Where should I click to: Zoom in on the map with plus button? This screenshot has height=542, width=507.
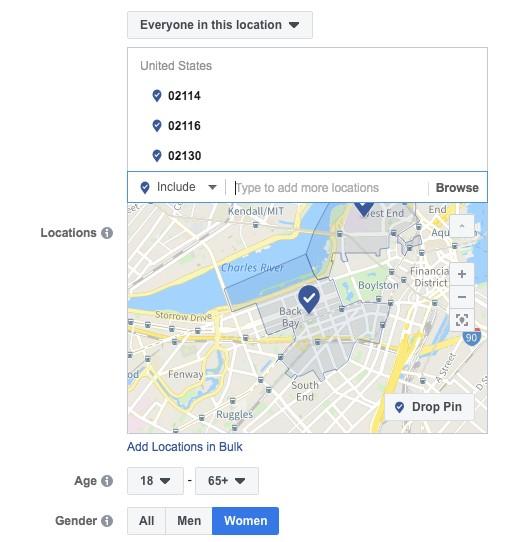pyautogui.click(x=462, y=274)
